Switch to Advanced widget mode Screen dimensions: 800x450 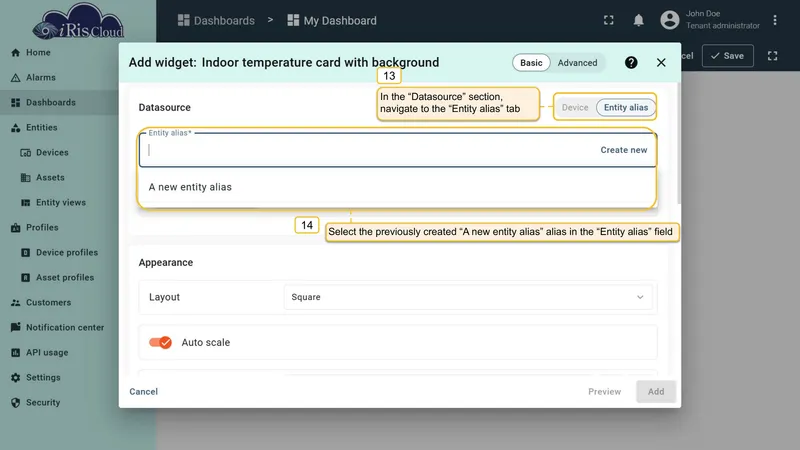577,63
